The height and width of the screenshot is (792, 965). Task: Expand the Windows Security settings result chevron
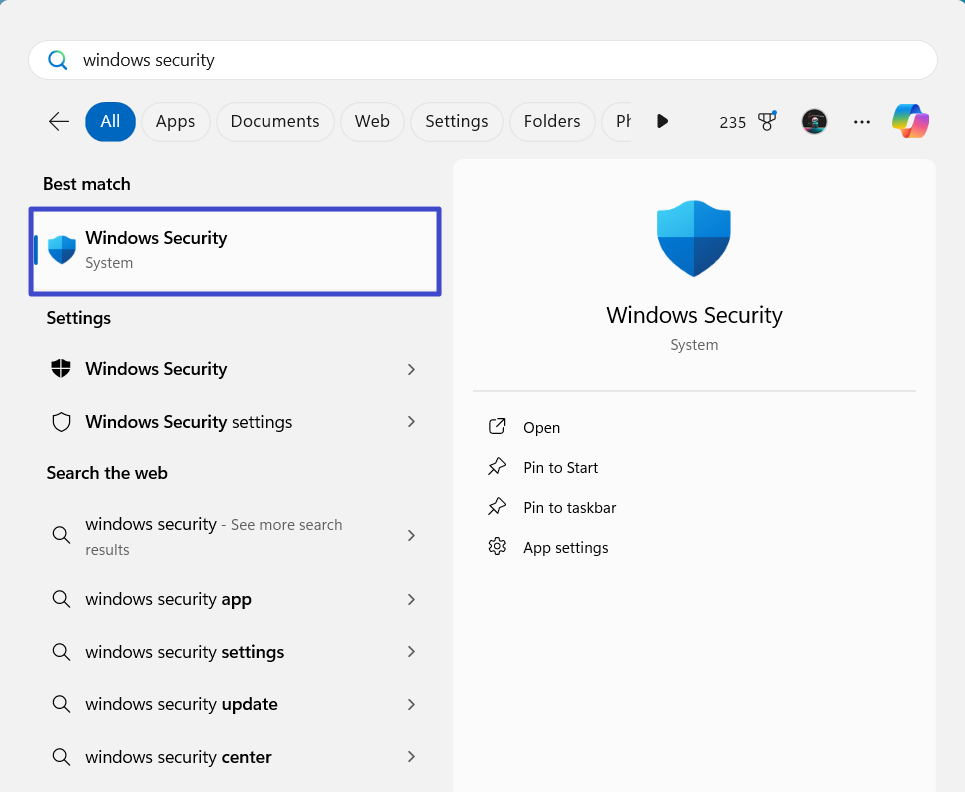[x=411, y=422]
